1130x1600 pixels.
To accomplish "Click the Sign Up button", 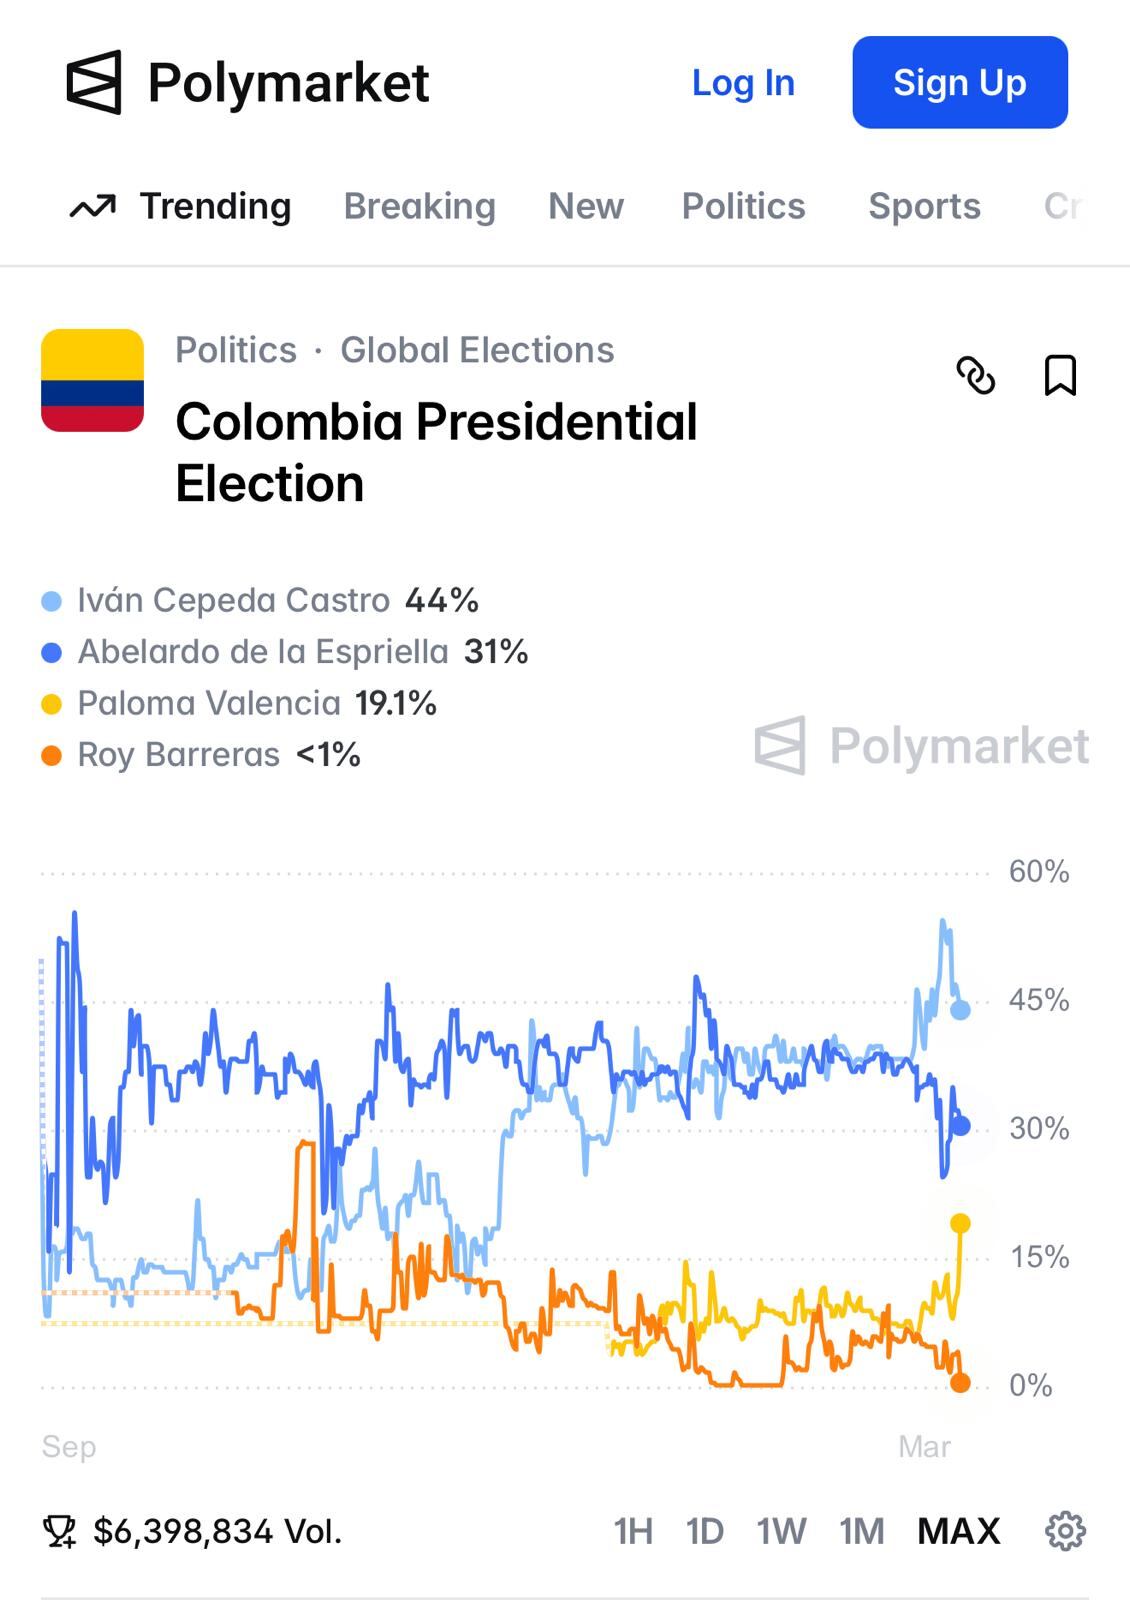I will click(959, 83).
